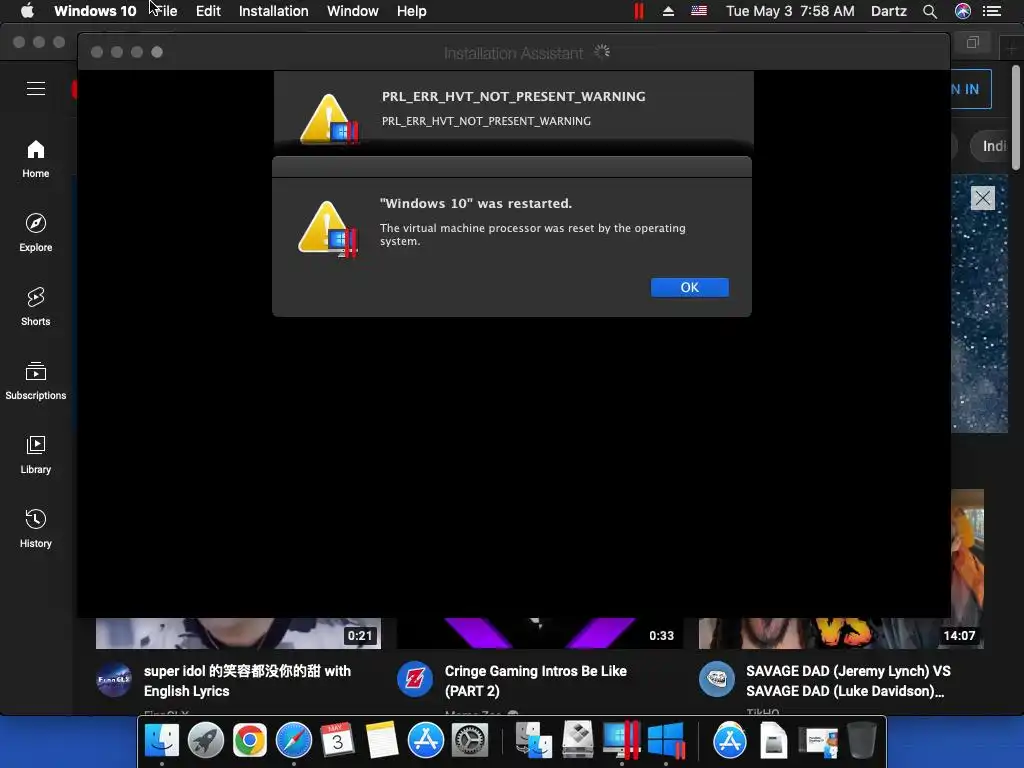Screen dimensions: 1024x768
Task: Open the App Store icon beside disk image
Action: 729,741
